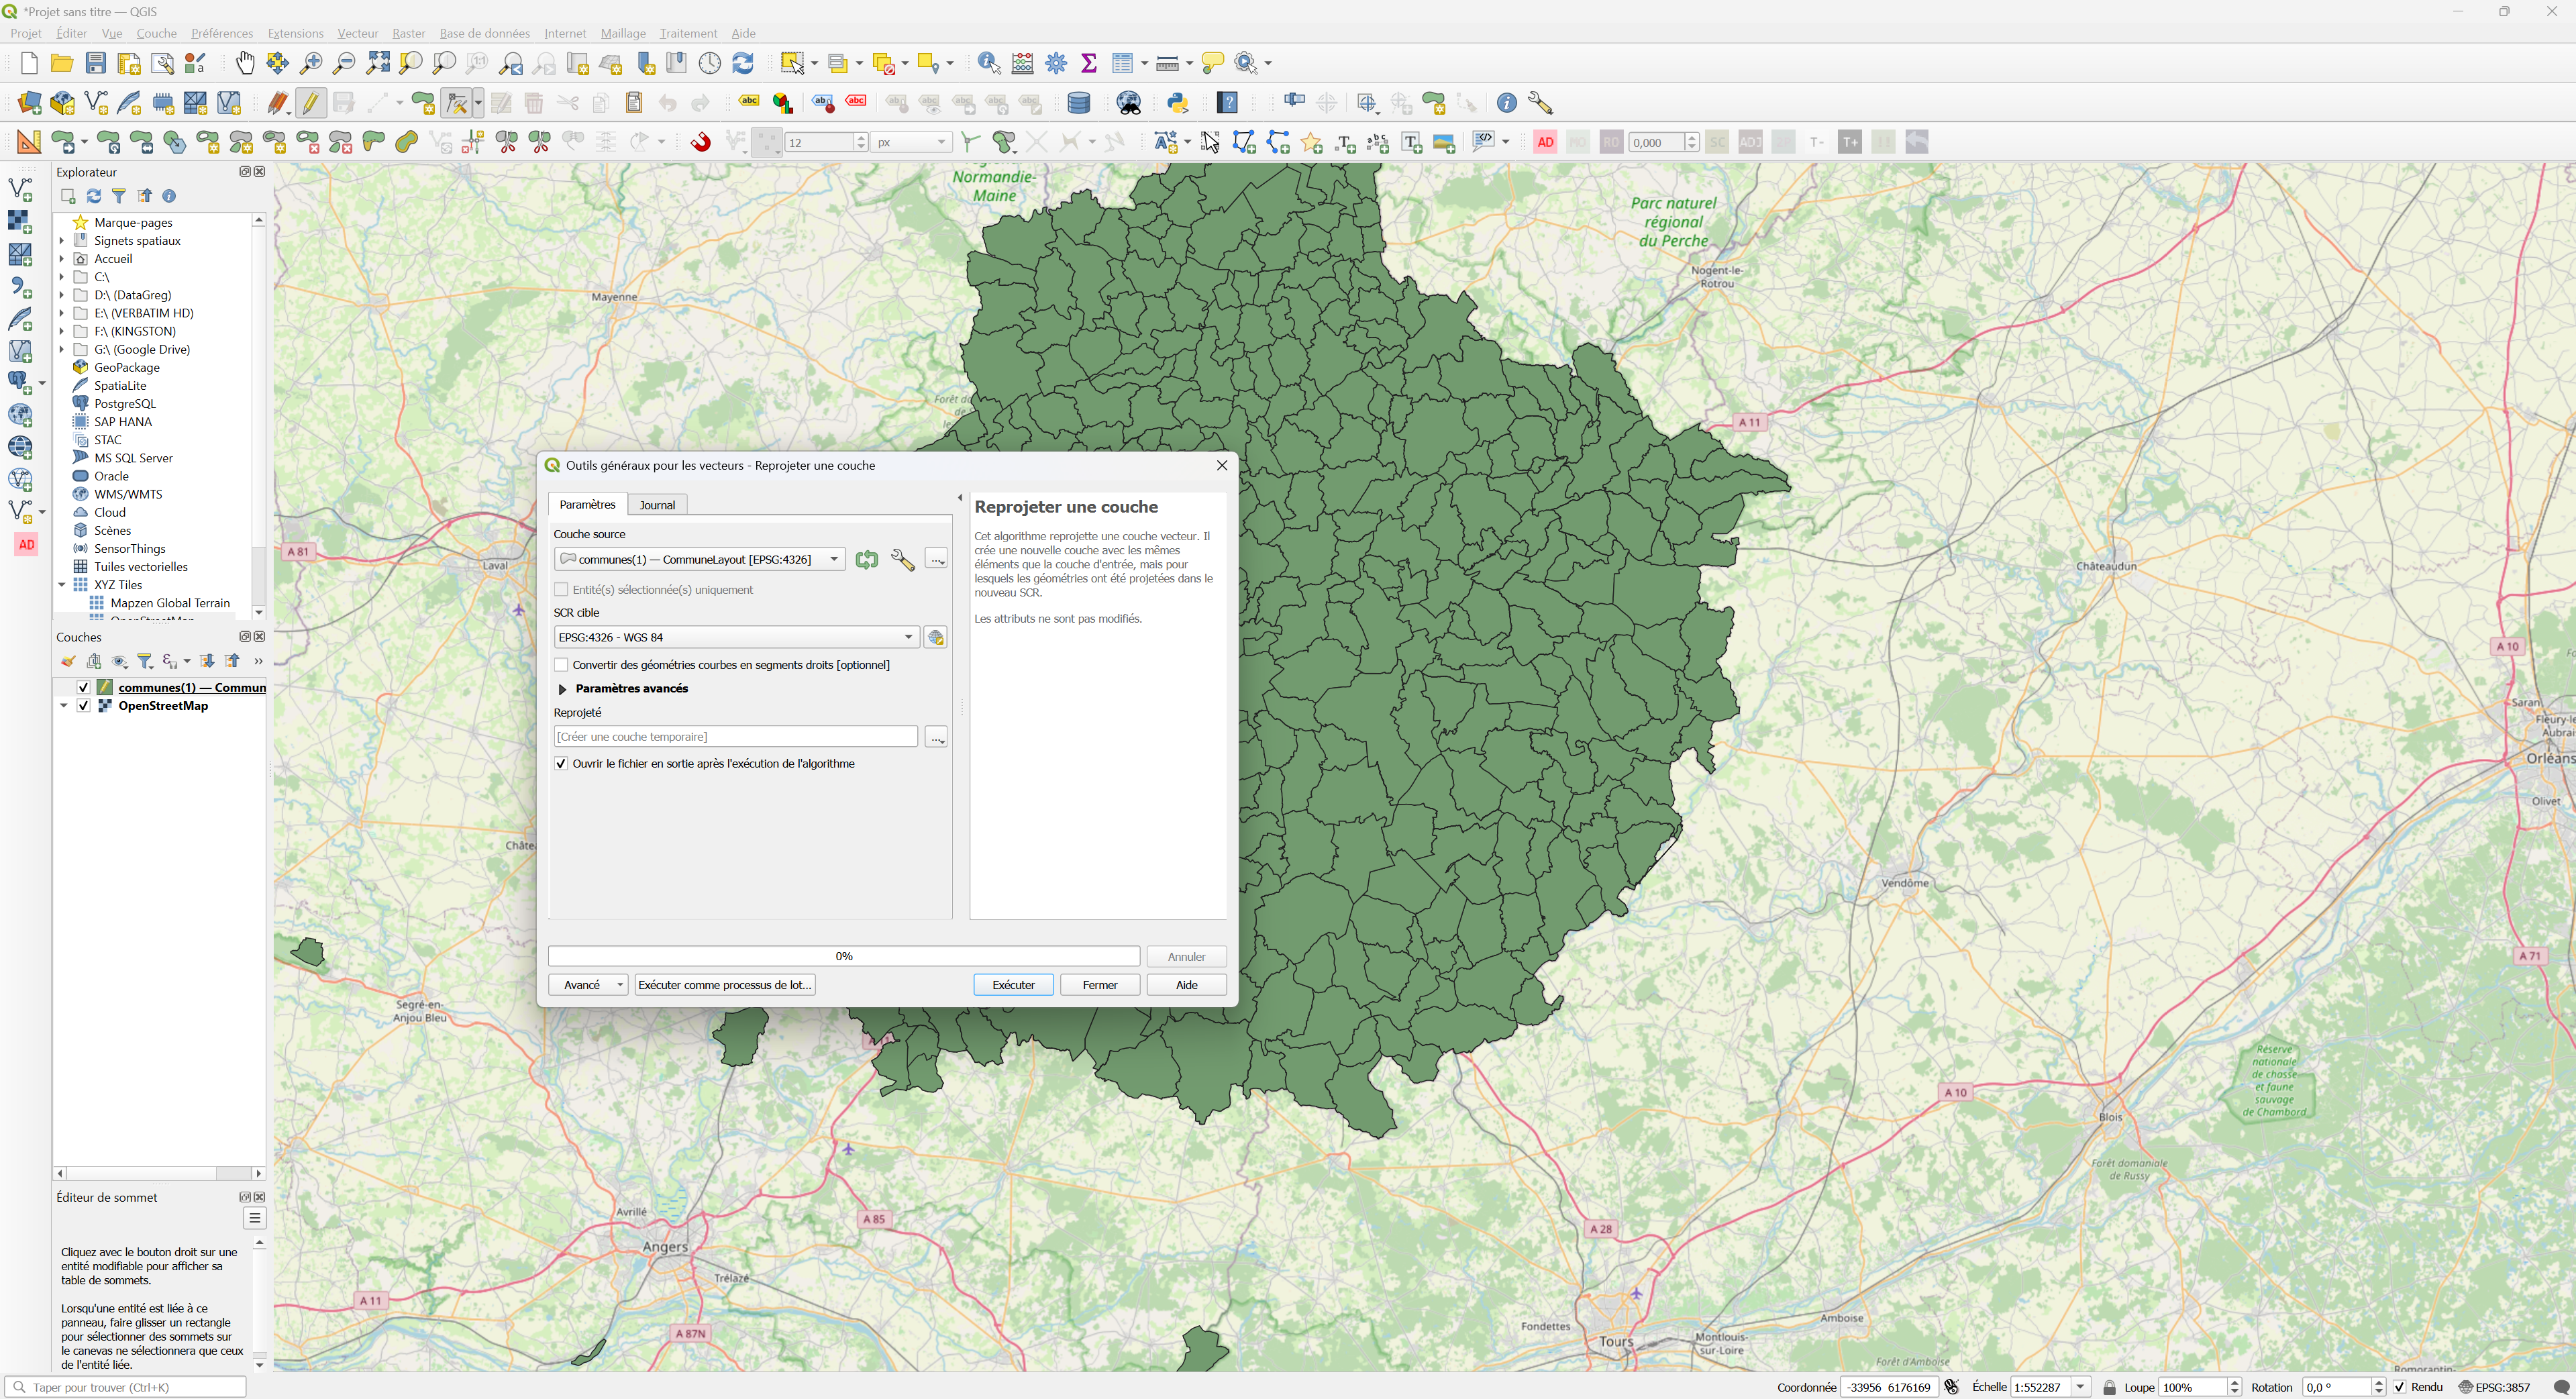This screenshot has width=2576, height=1399.
Task: Add PostGIS layer from side toolbar
Action: 20,382
